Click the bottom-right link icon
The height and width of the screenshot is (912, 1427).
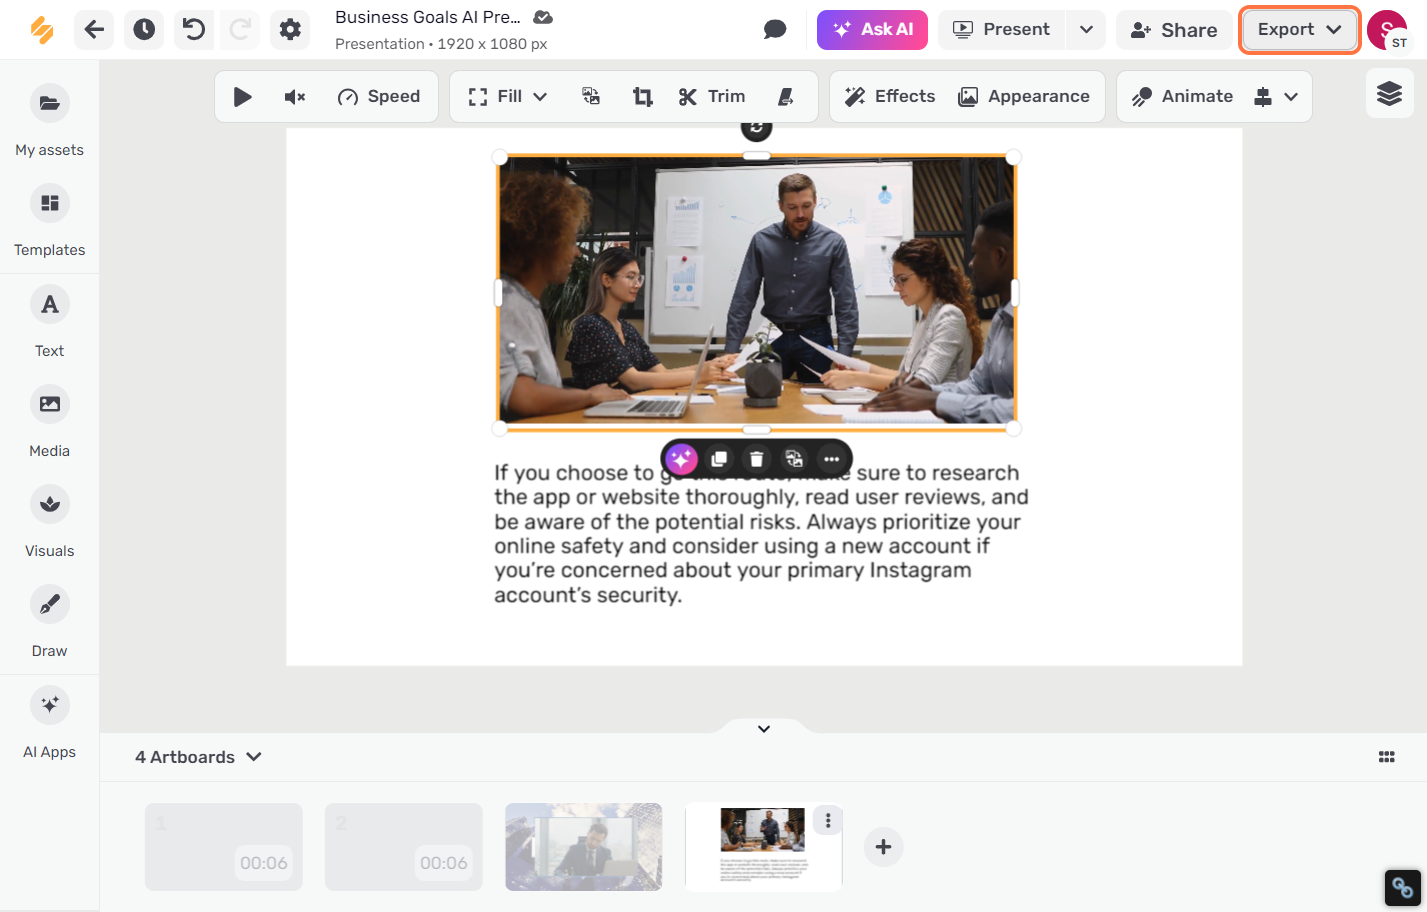[1402, 887]
